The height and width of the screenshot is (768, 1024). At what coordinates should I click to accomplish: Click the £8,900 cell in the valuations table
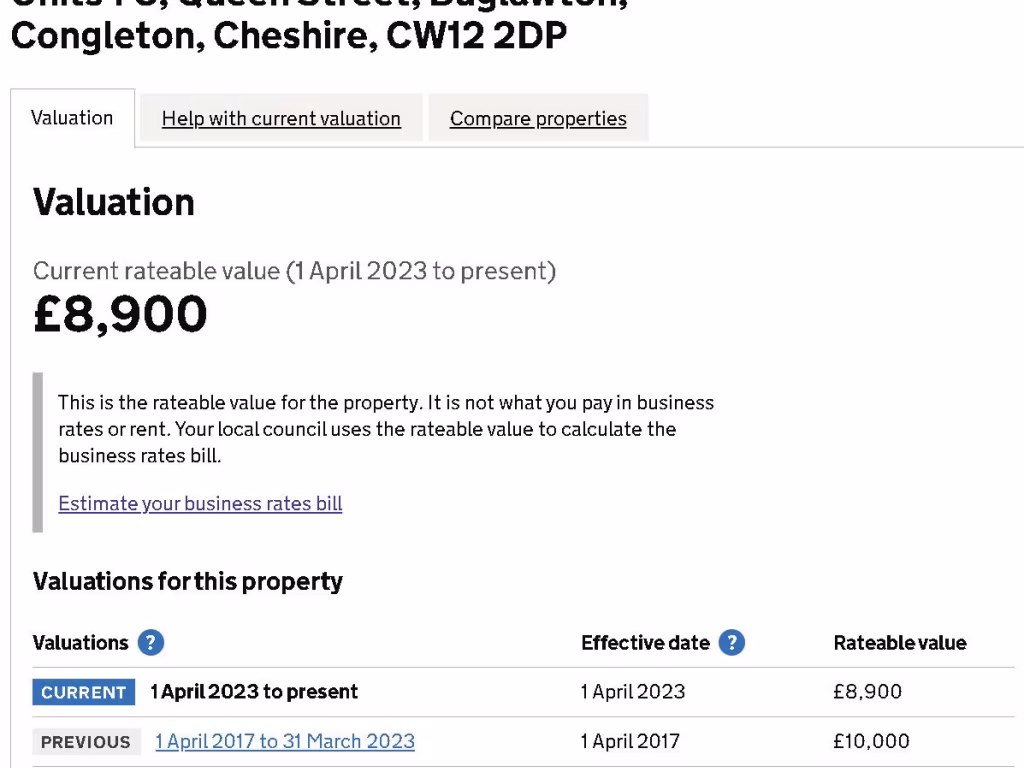pos(867,692)
